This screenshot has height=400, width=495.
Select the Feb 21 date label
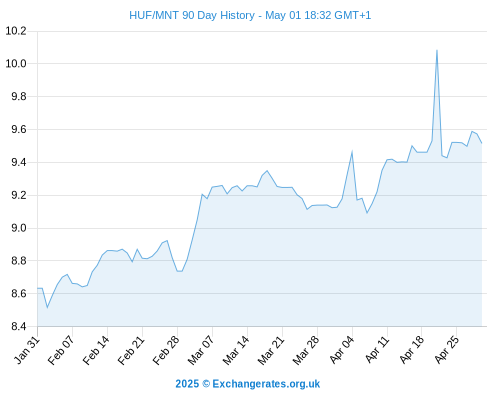point(131,350)
